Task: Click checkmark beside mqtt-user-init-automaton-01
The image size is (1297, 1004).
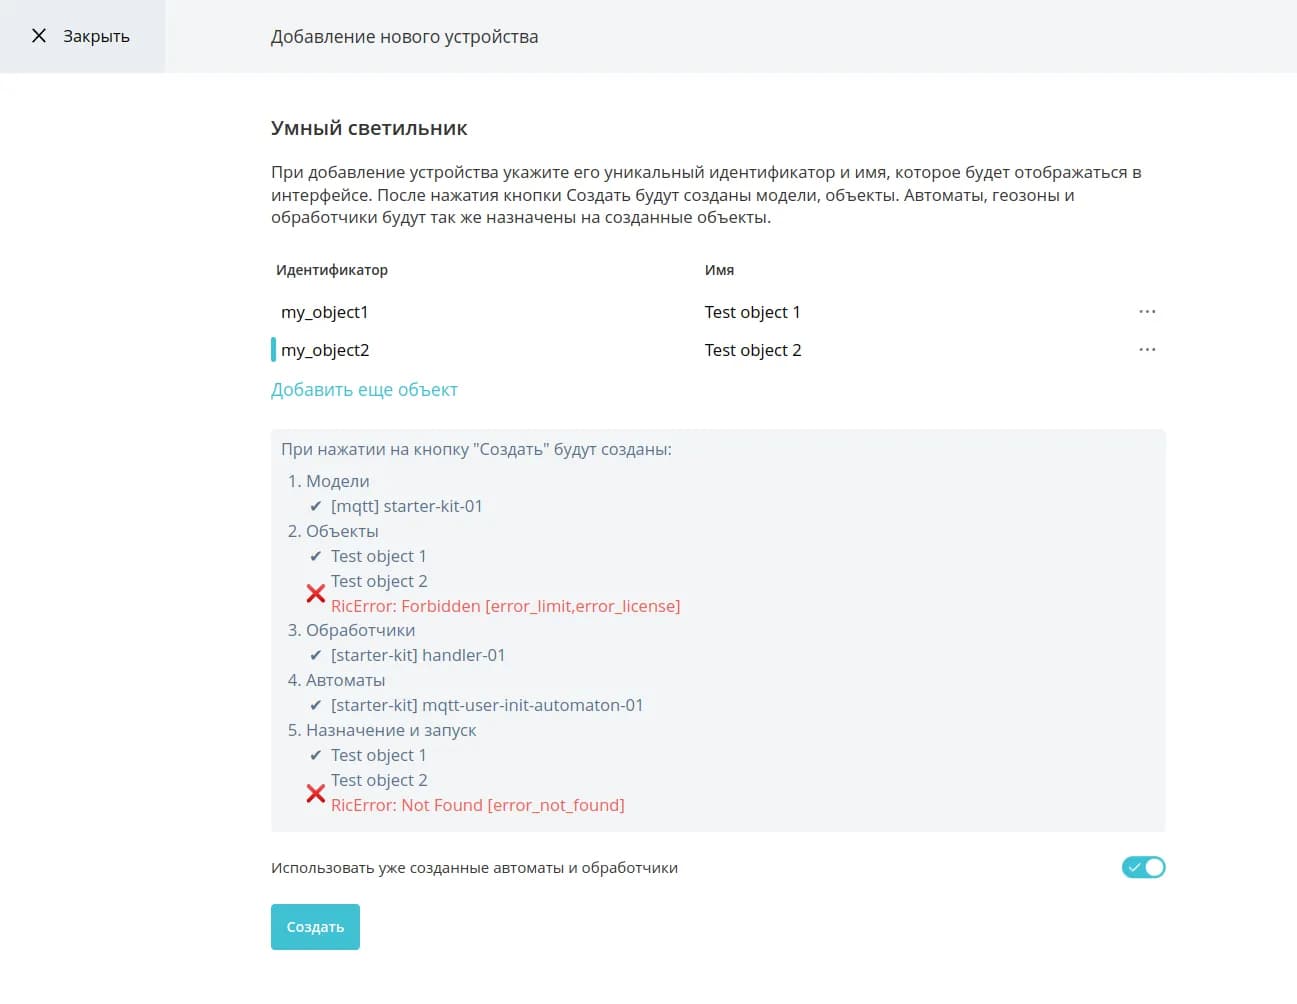Action: [x=316, y=706]
